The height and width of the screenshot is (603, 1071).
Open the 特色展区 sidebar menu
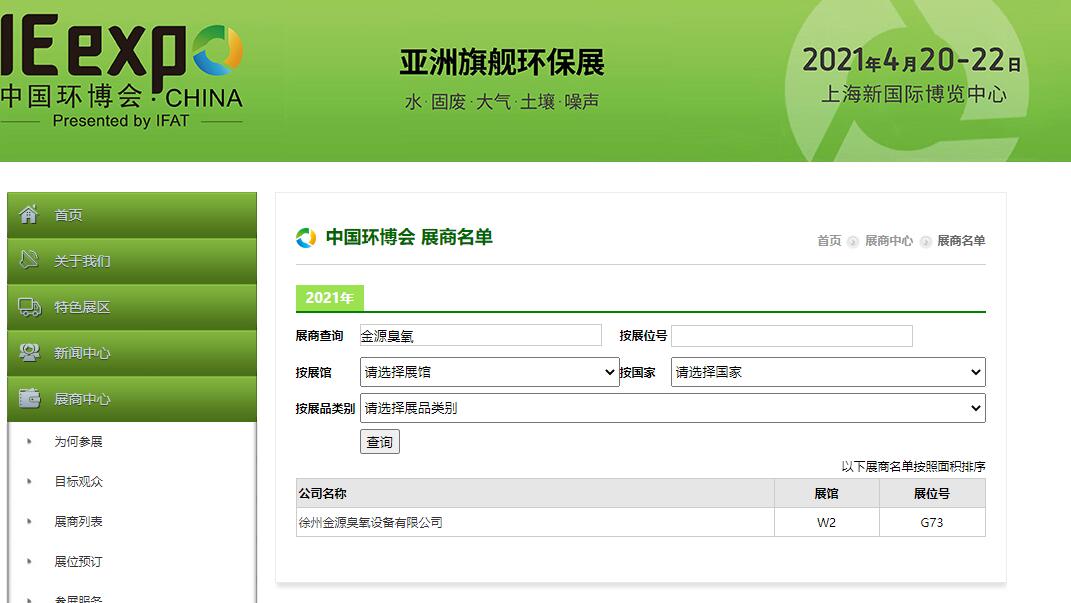[132, 307]
